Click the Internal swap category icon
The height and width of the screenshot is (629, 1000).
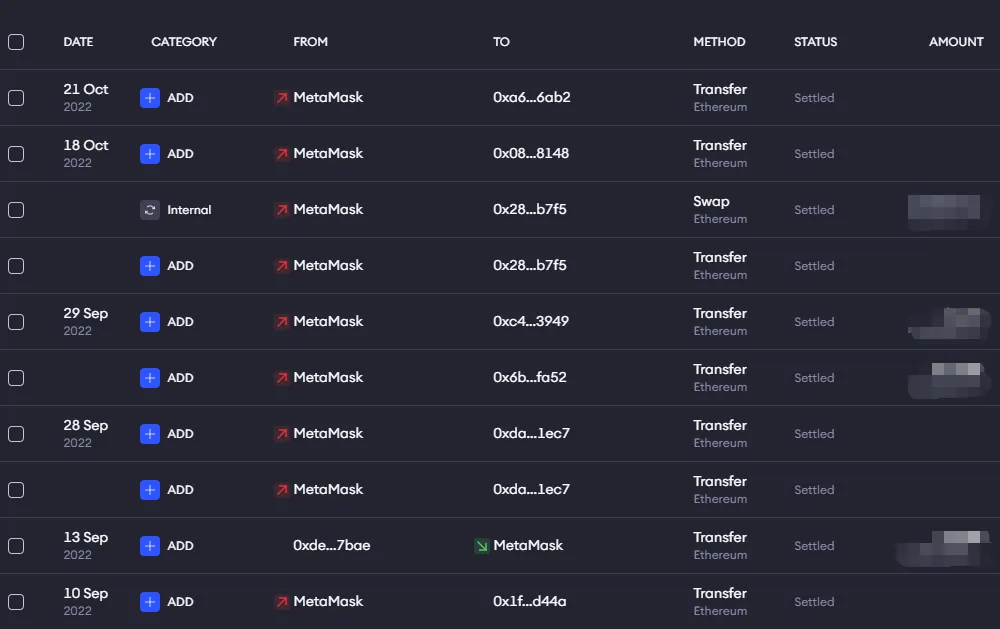tap(150, 210)
